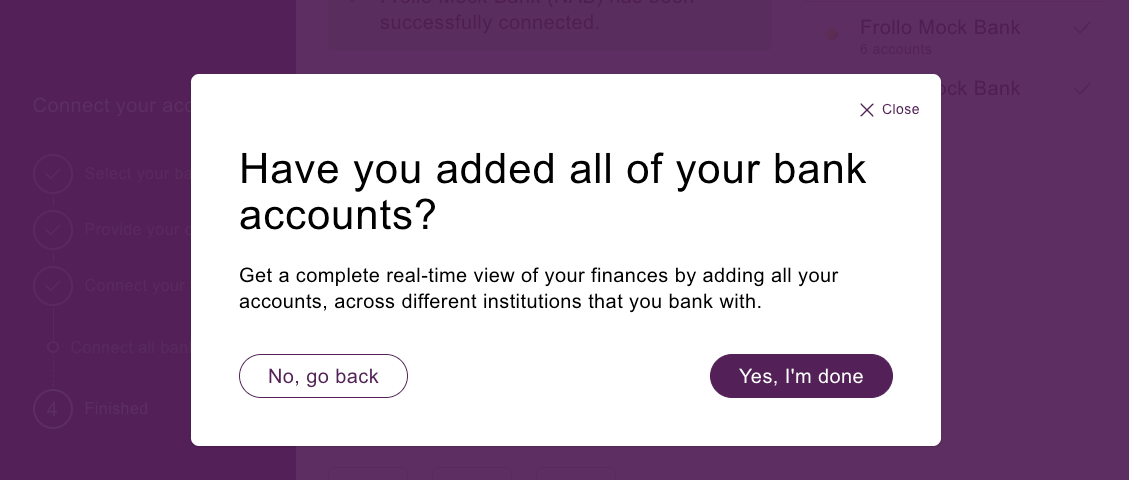This screenshot has height=480, width=1129.
Task: Open the Frollo Mock Bank entry title
Action: click(x=940, y=27)
